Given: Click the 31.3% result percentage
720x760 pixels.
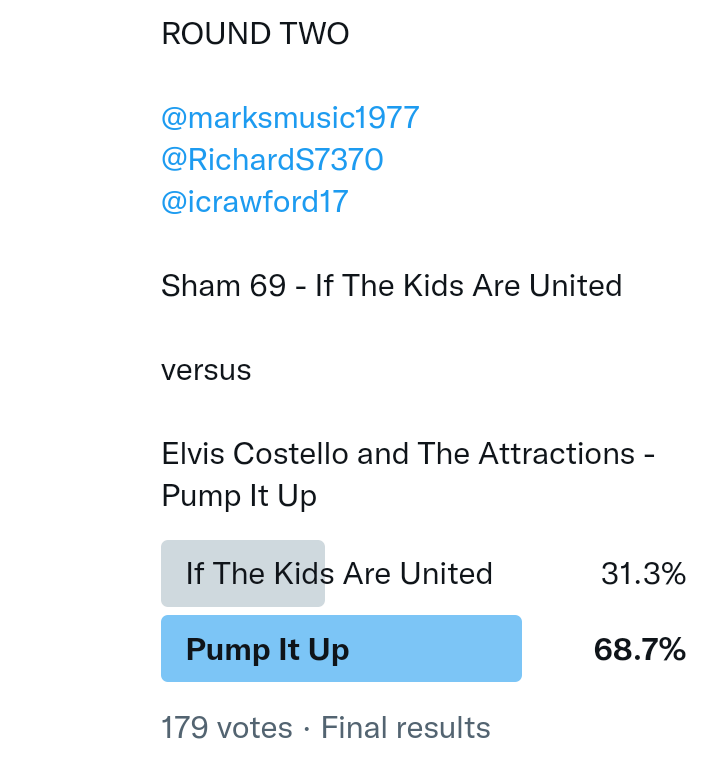Looking at the screenshot, I should tap(643, 574).
